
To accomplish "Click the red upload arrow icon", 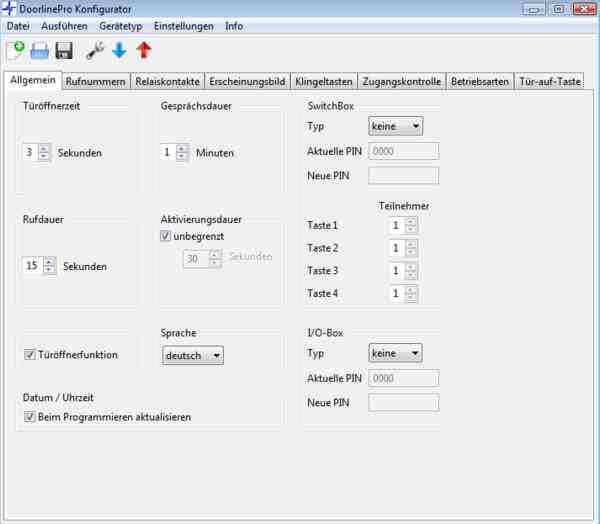I will pos(144,51).
